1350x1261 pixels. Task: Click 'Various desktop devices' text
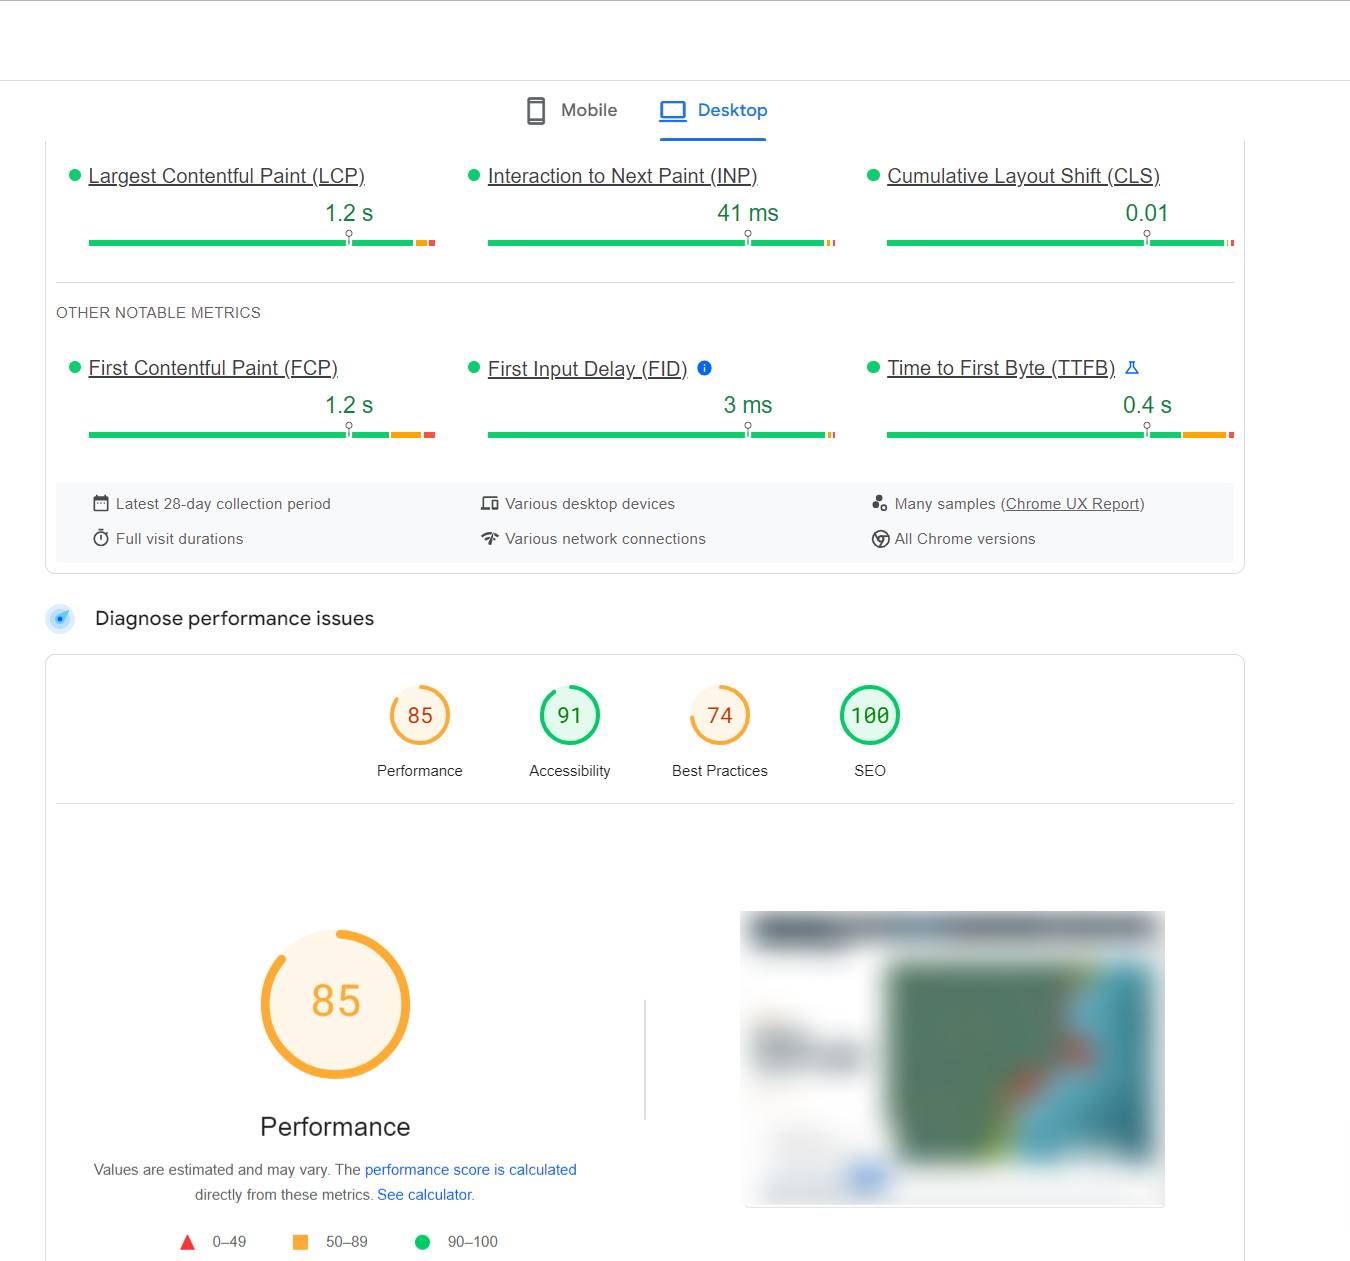[x=590, y=504]
